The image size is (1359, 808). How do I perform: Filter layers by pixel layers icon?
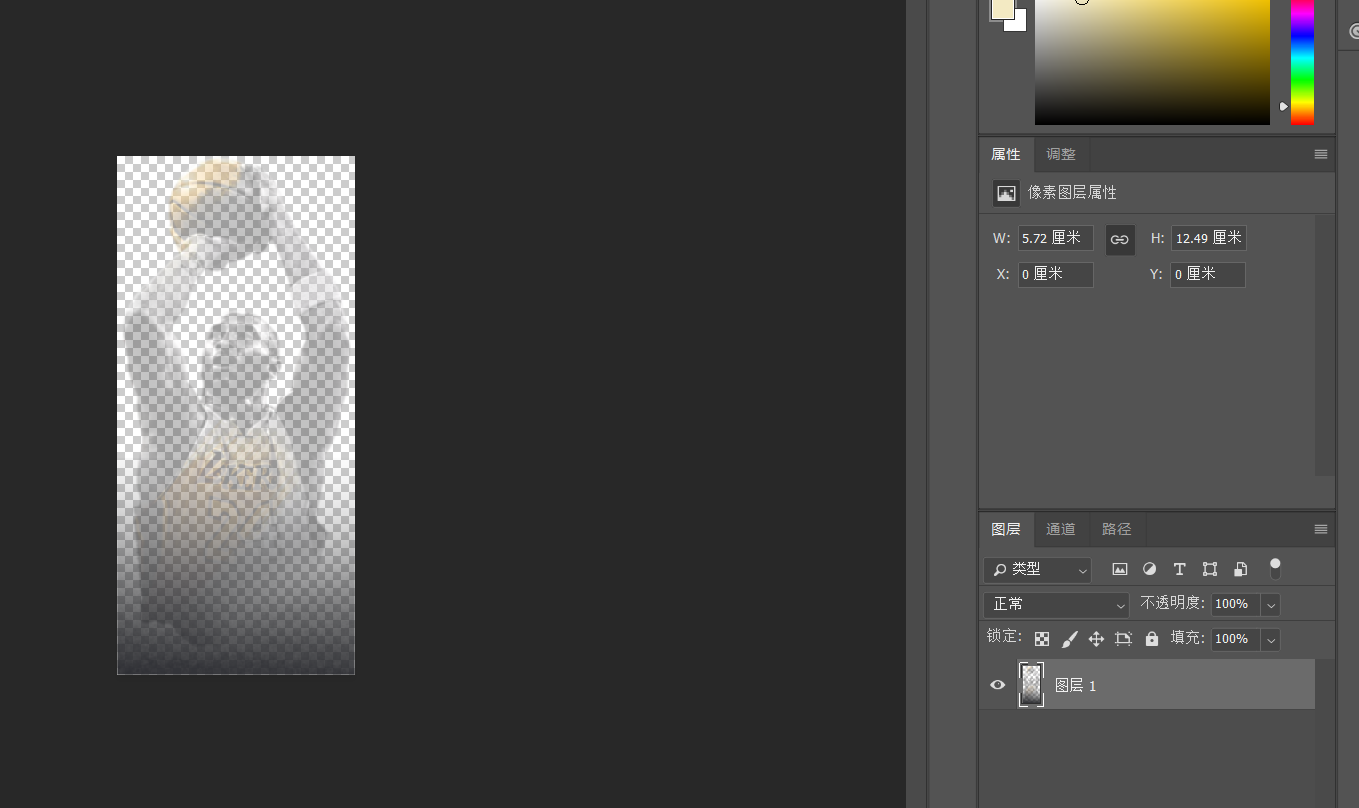1119,568
